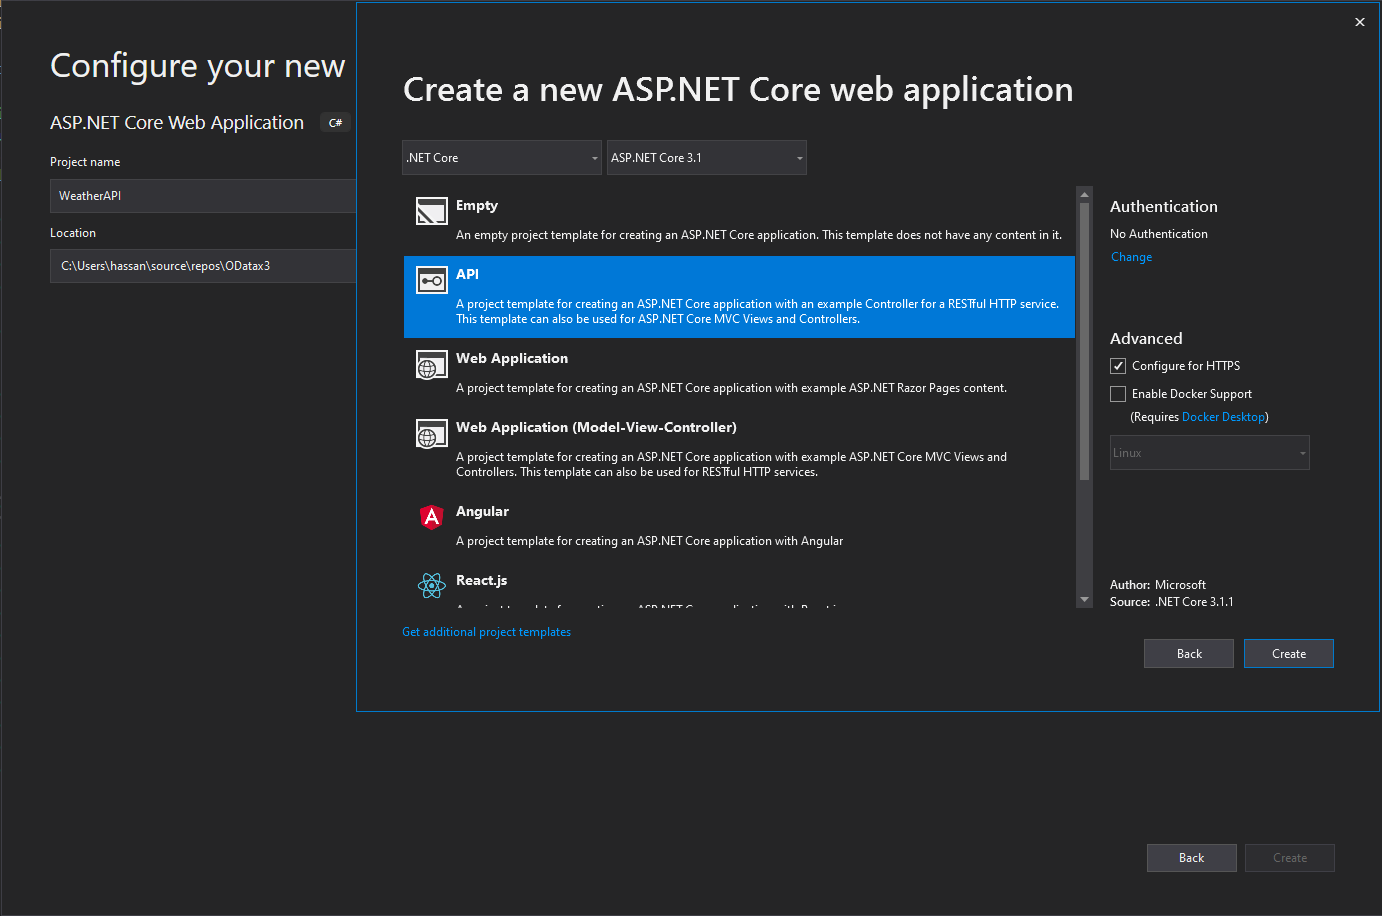Pick the Web Application template title
1382x916 pixels.
[512, 358]
